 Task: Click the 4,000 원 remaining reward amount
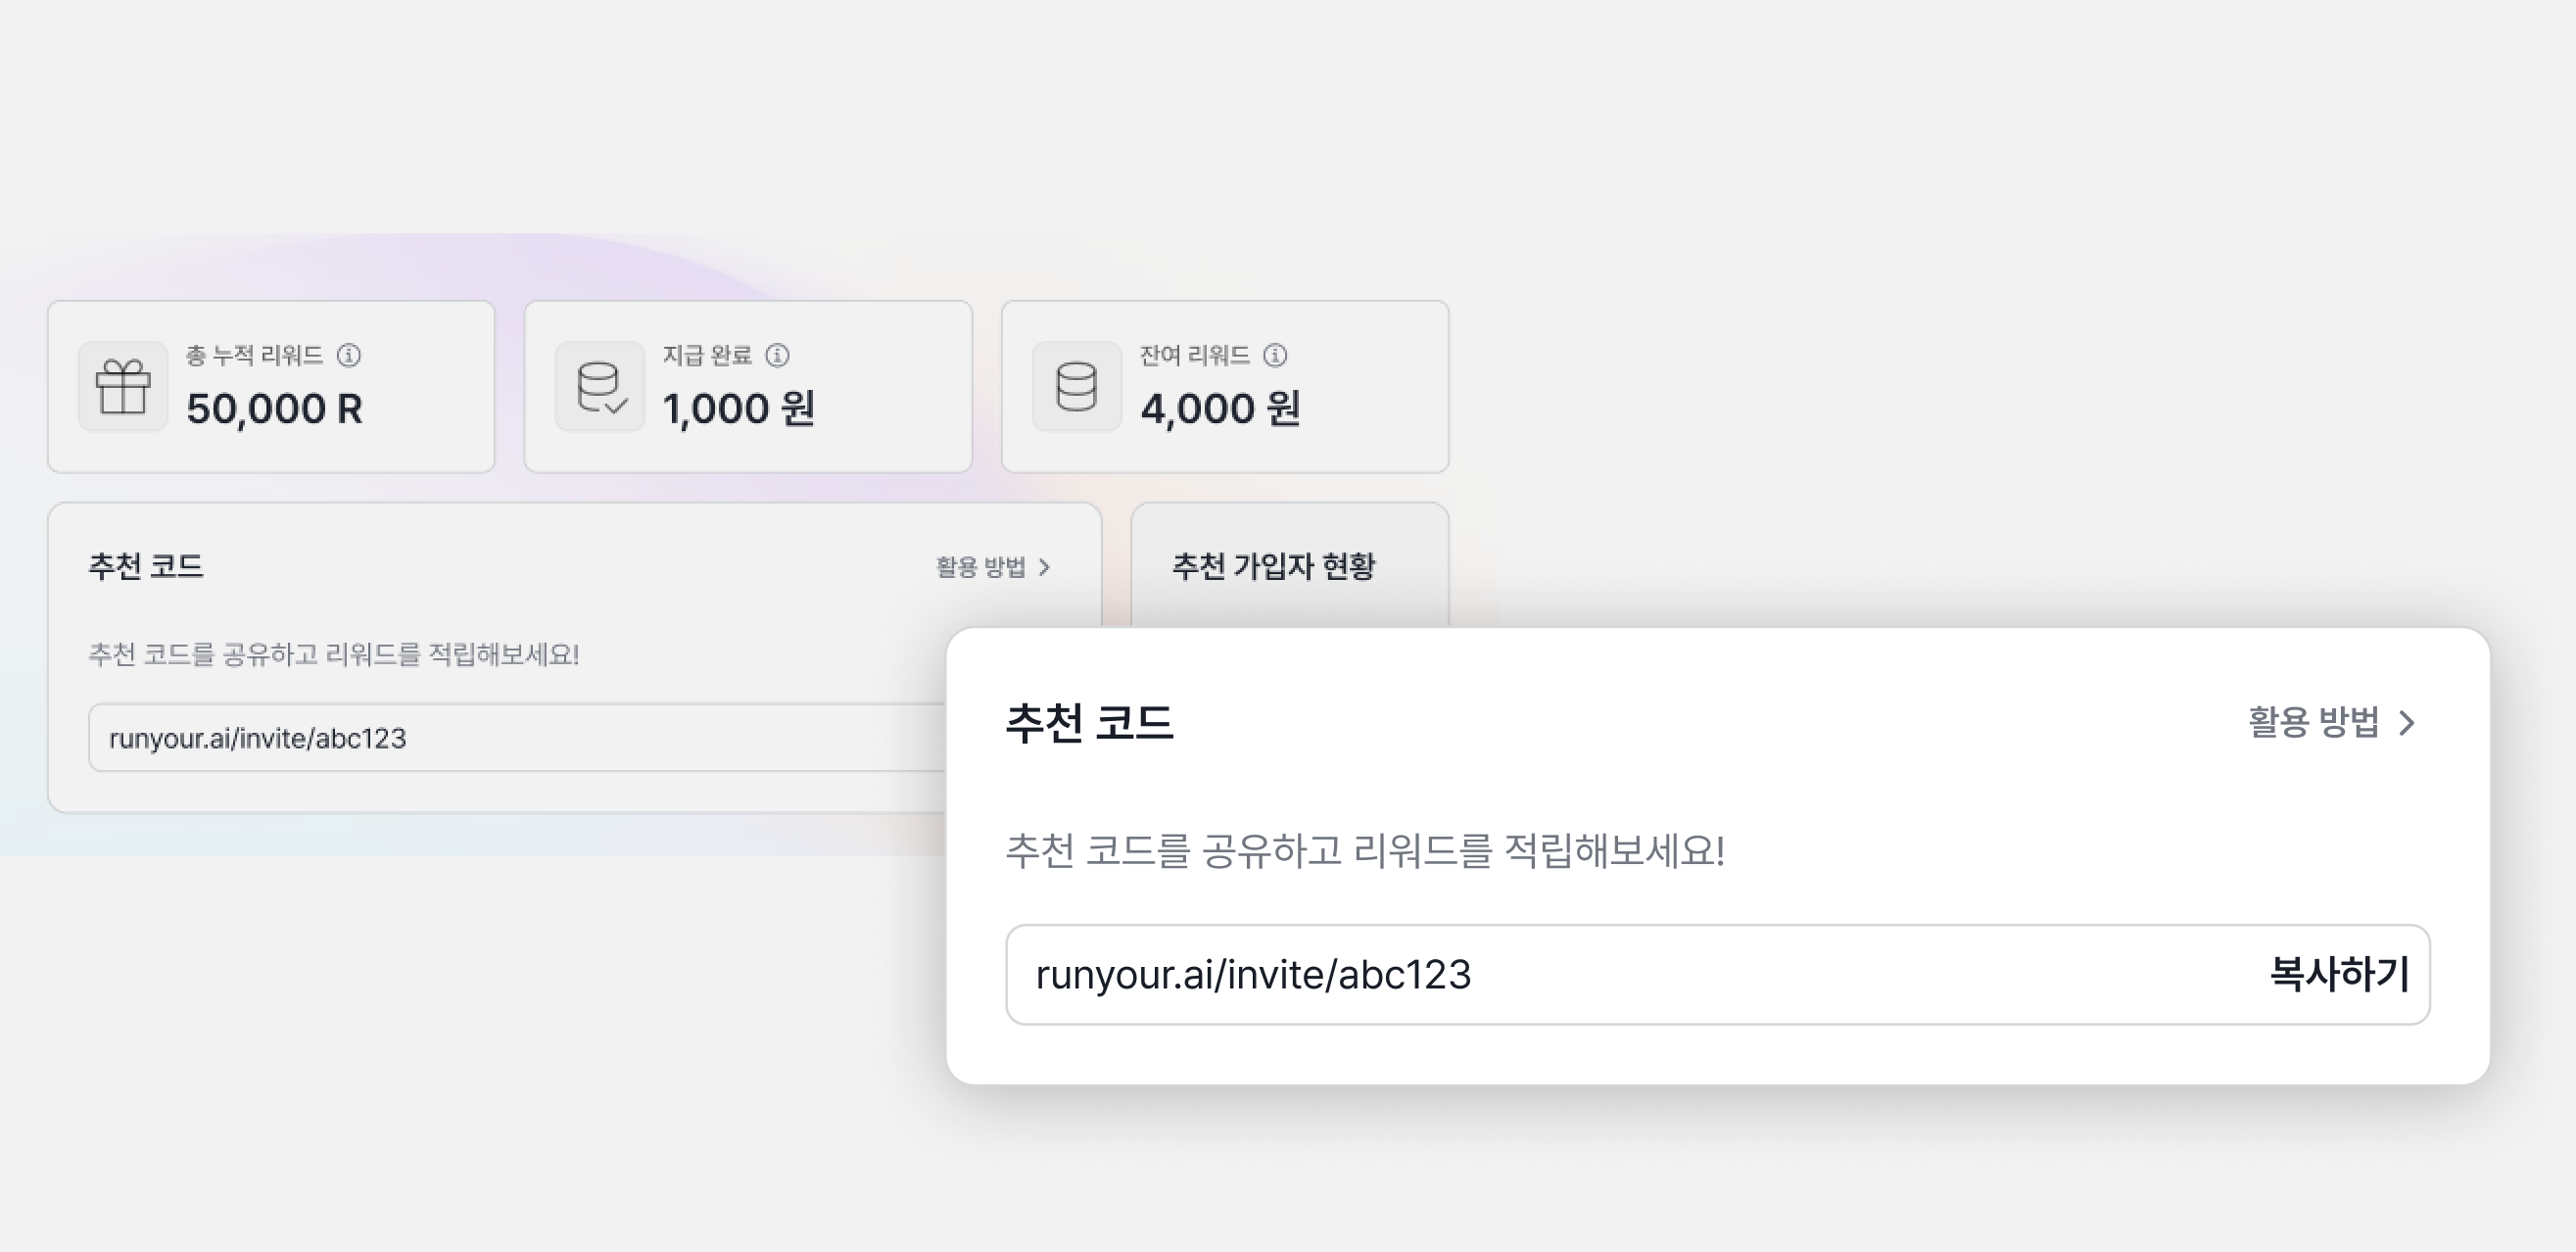coord(1220,408)
